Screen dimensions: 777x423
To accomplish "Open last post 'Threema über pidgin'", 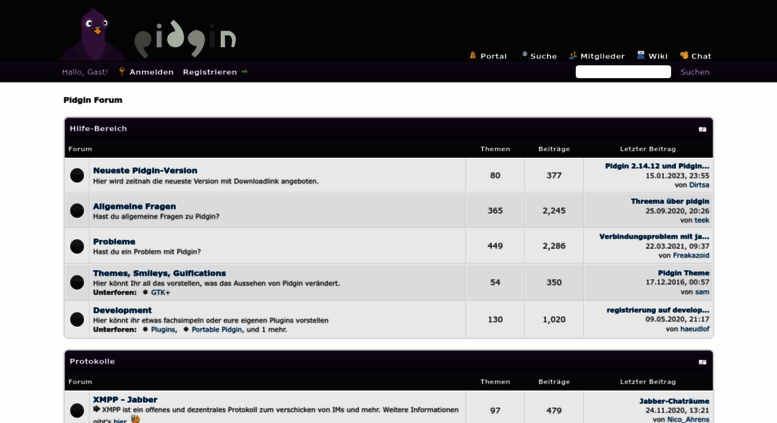I will 670,201.
